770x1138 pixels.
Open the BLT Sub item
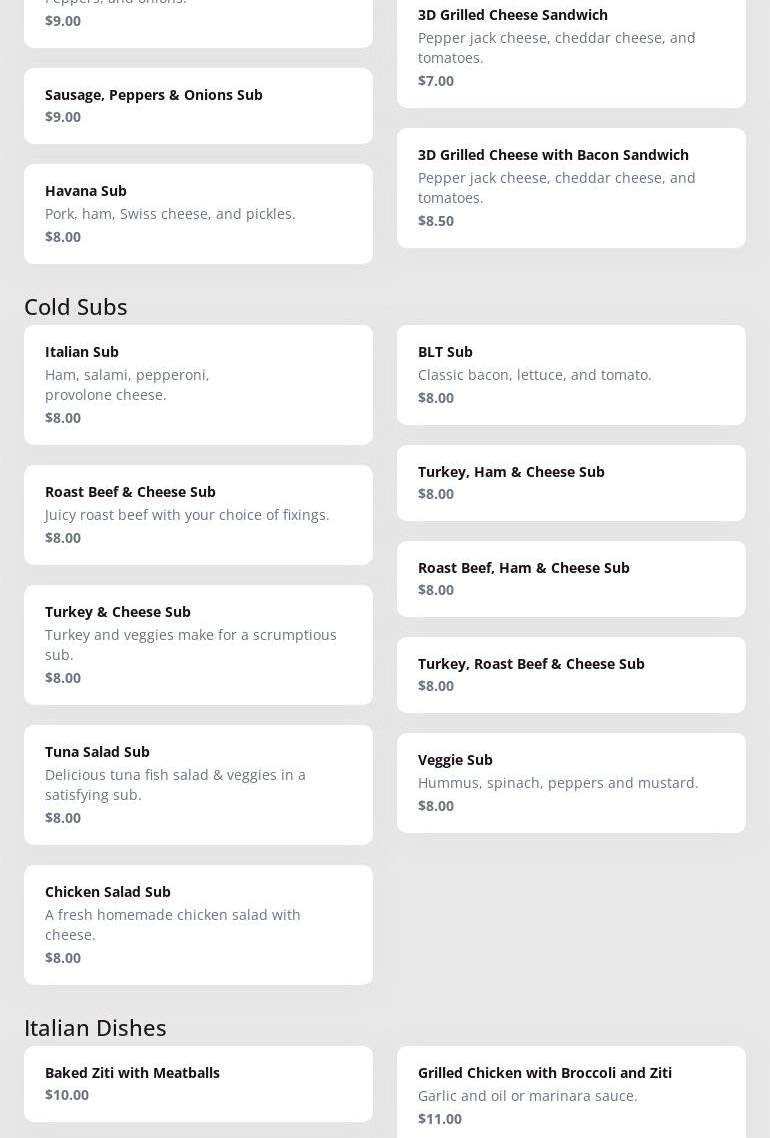point(570,374)
